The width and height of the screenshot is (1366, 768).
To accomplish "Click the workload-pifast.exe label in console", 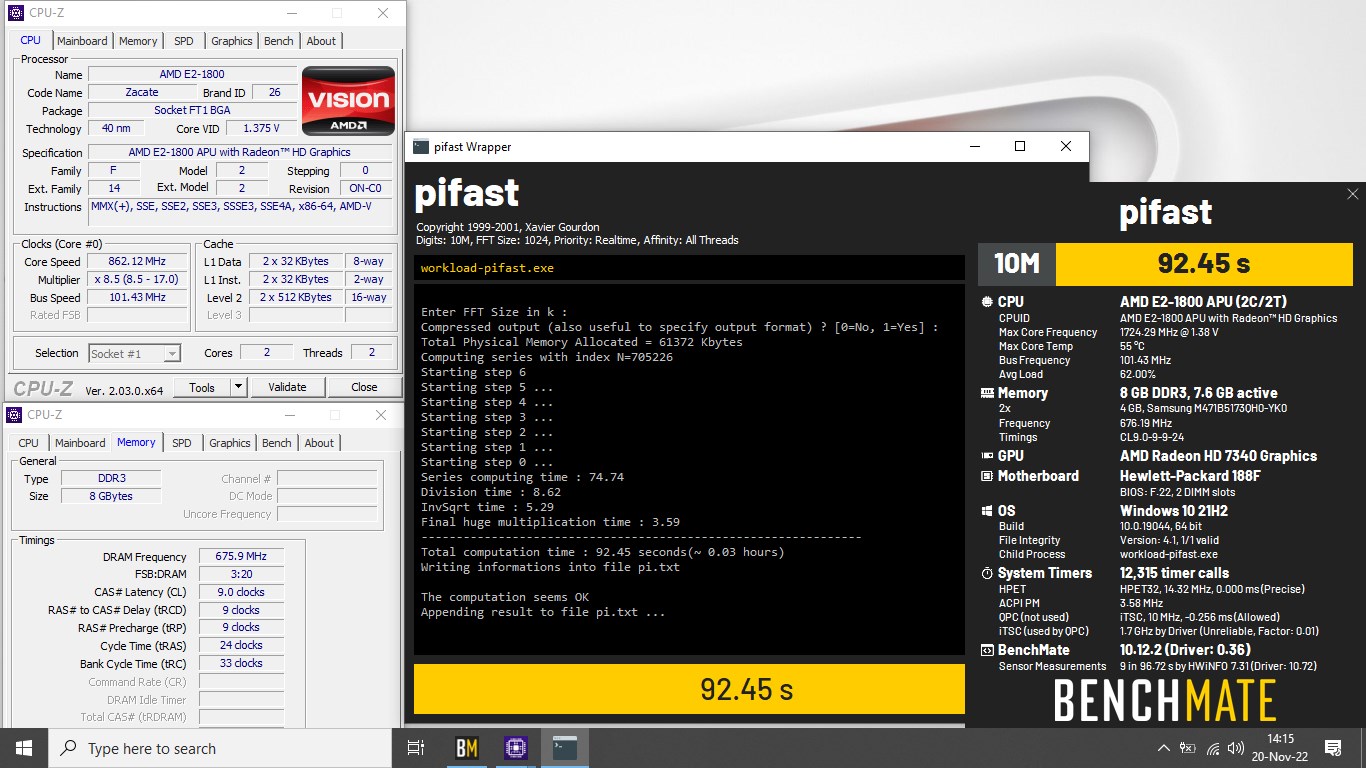I will tap(487, 268).
